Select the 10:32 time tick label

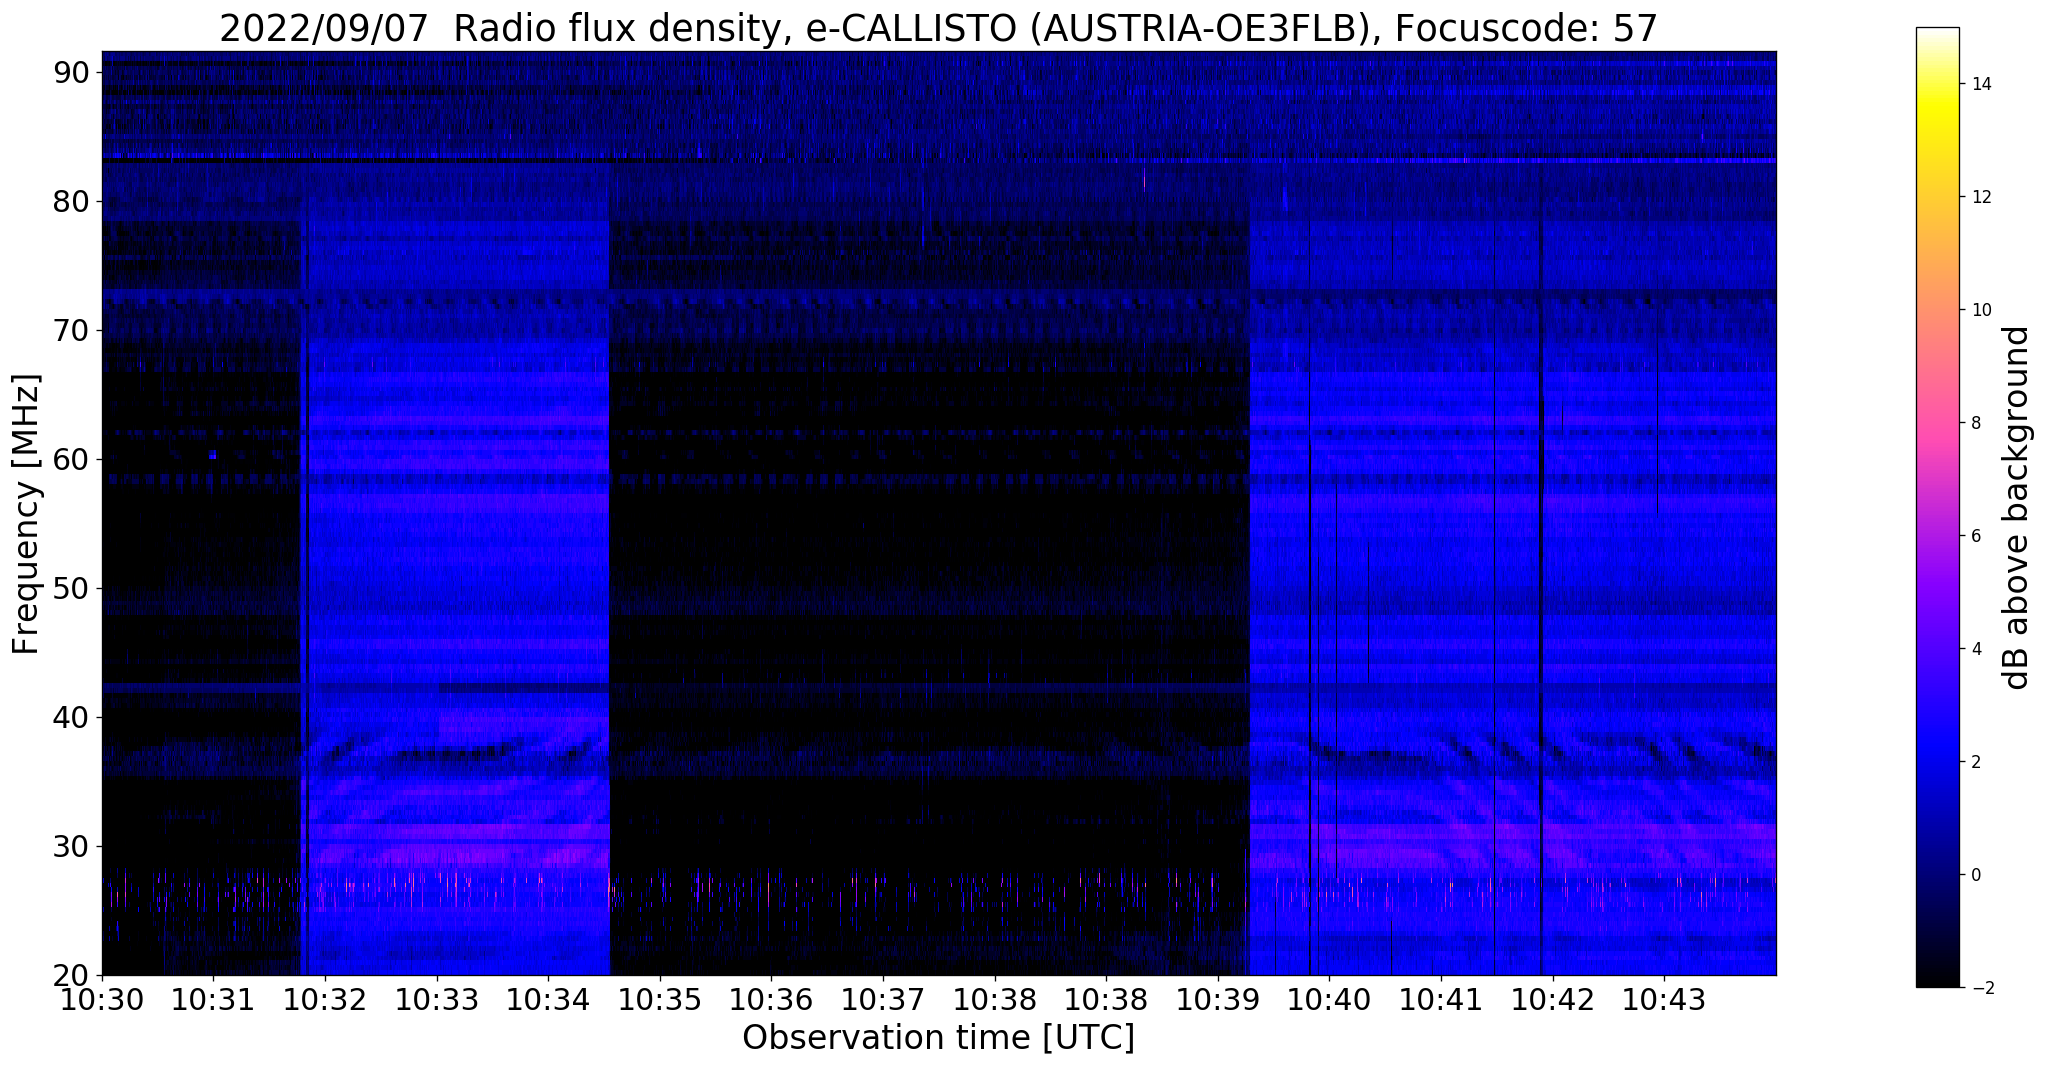[325, 999]
